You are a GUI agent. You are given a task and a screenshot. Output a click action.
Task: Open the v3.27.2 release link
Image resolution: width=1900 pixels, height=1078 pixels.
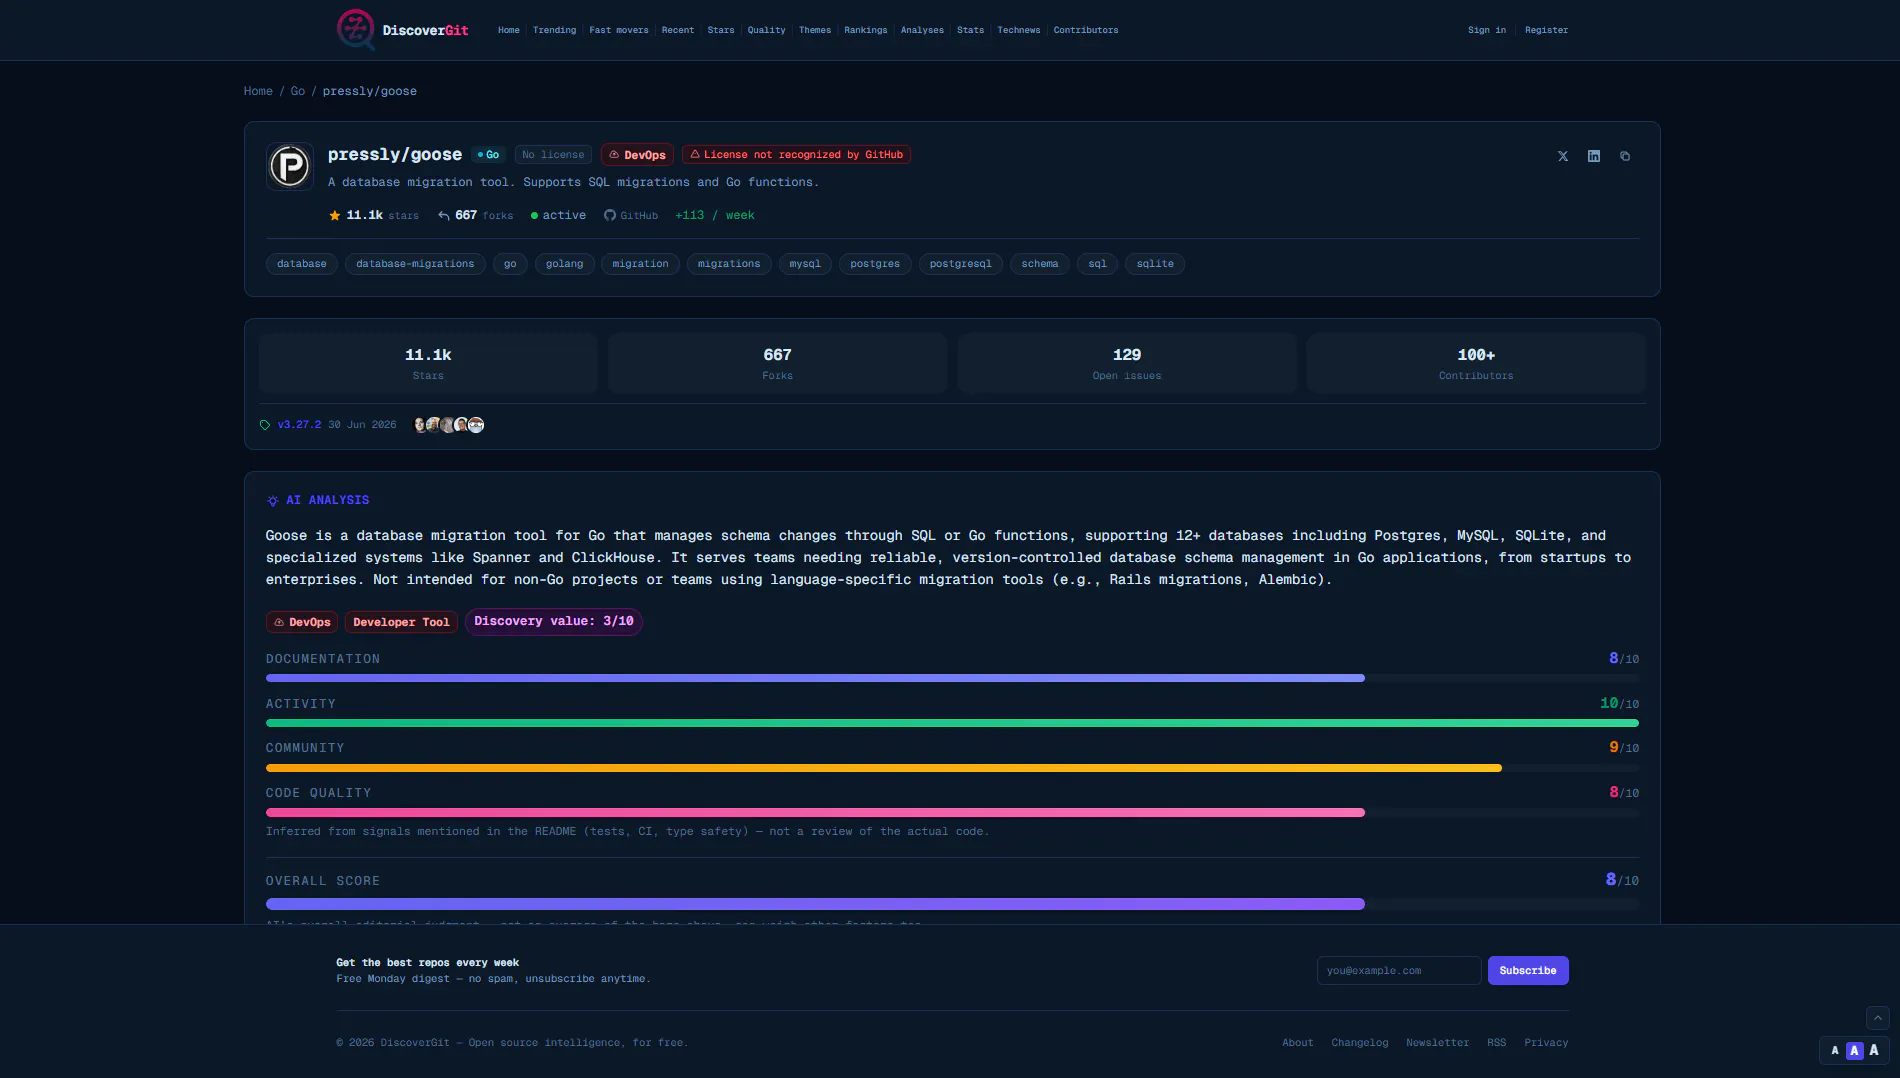tap(300, 425)
